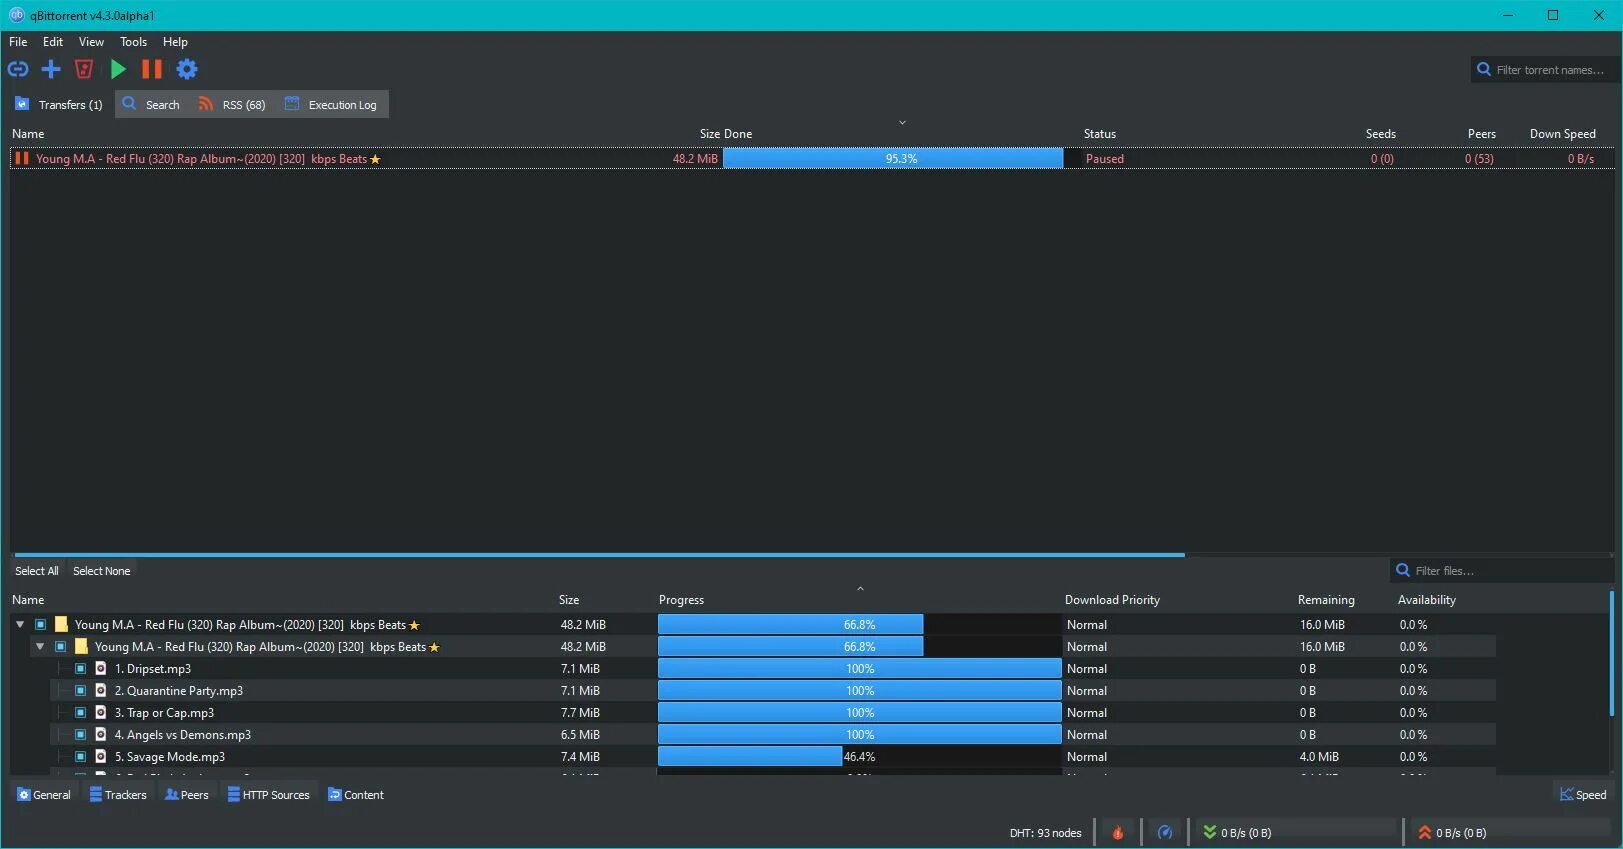Switch to the Search tab
The image size is (1623, 849).
[x=151, y=104]
